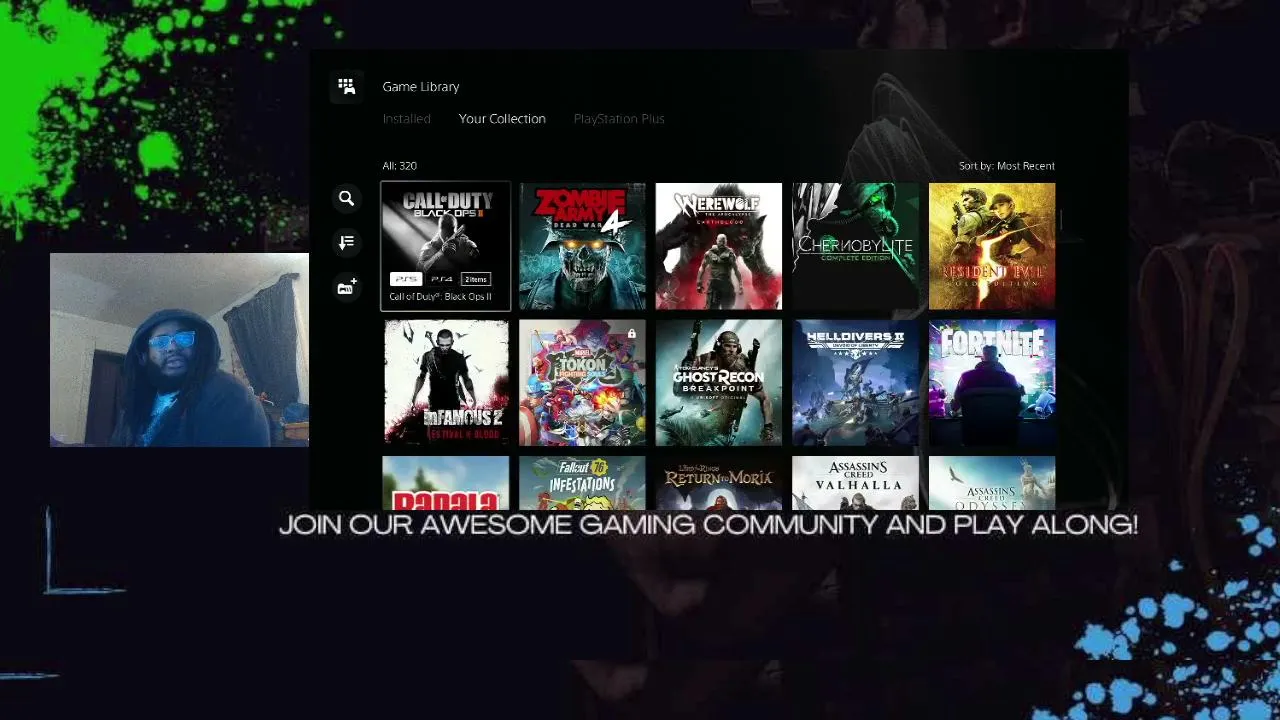Select the Rapala game tile
The height and width of the screenshot is (720, 1280).
(x=446, y=483)
